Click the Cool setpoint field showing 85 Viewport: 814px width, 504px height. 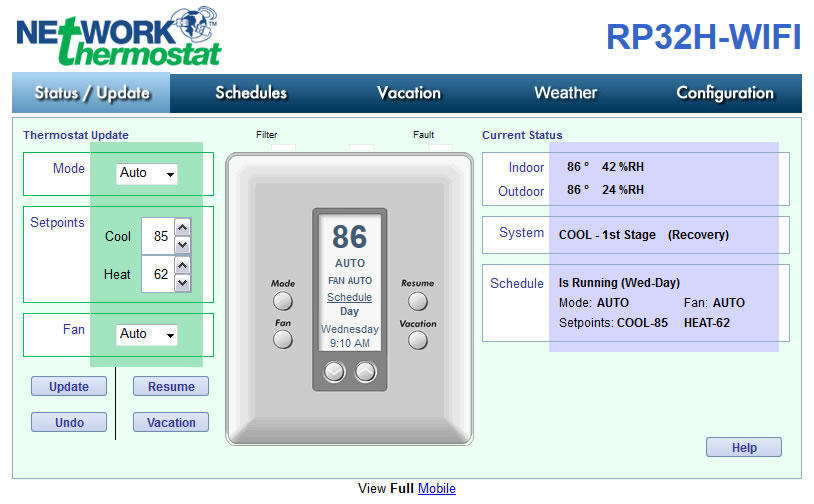click(x=158, y=236)
